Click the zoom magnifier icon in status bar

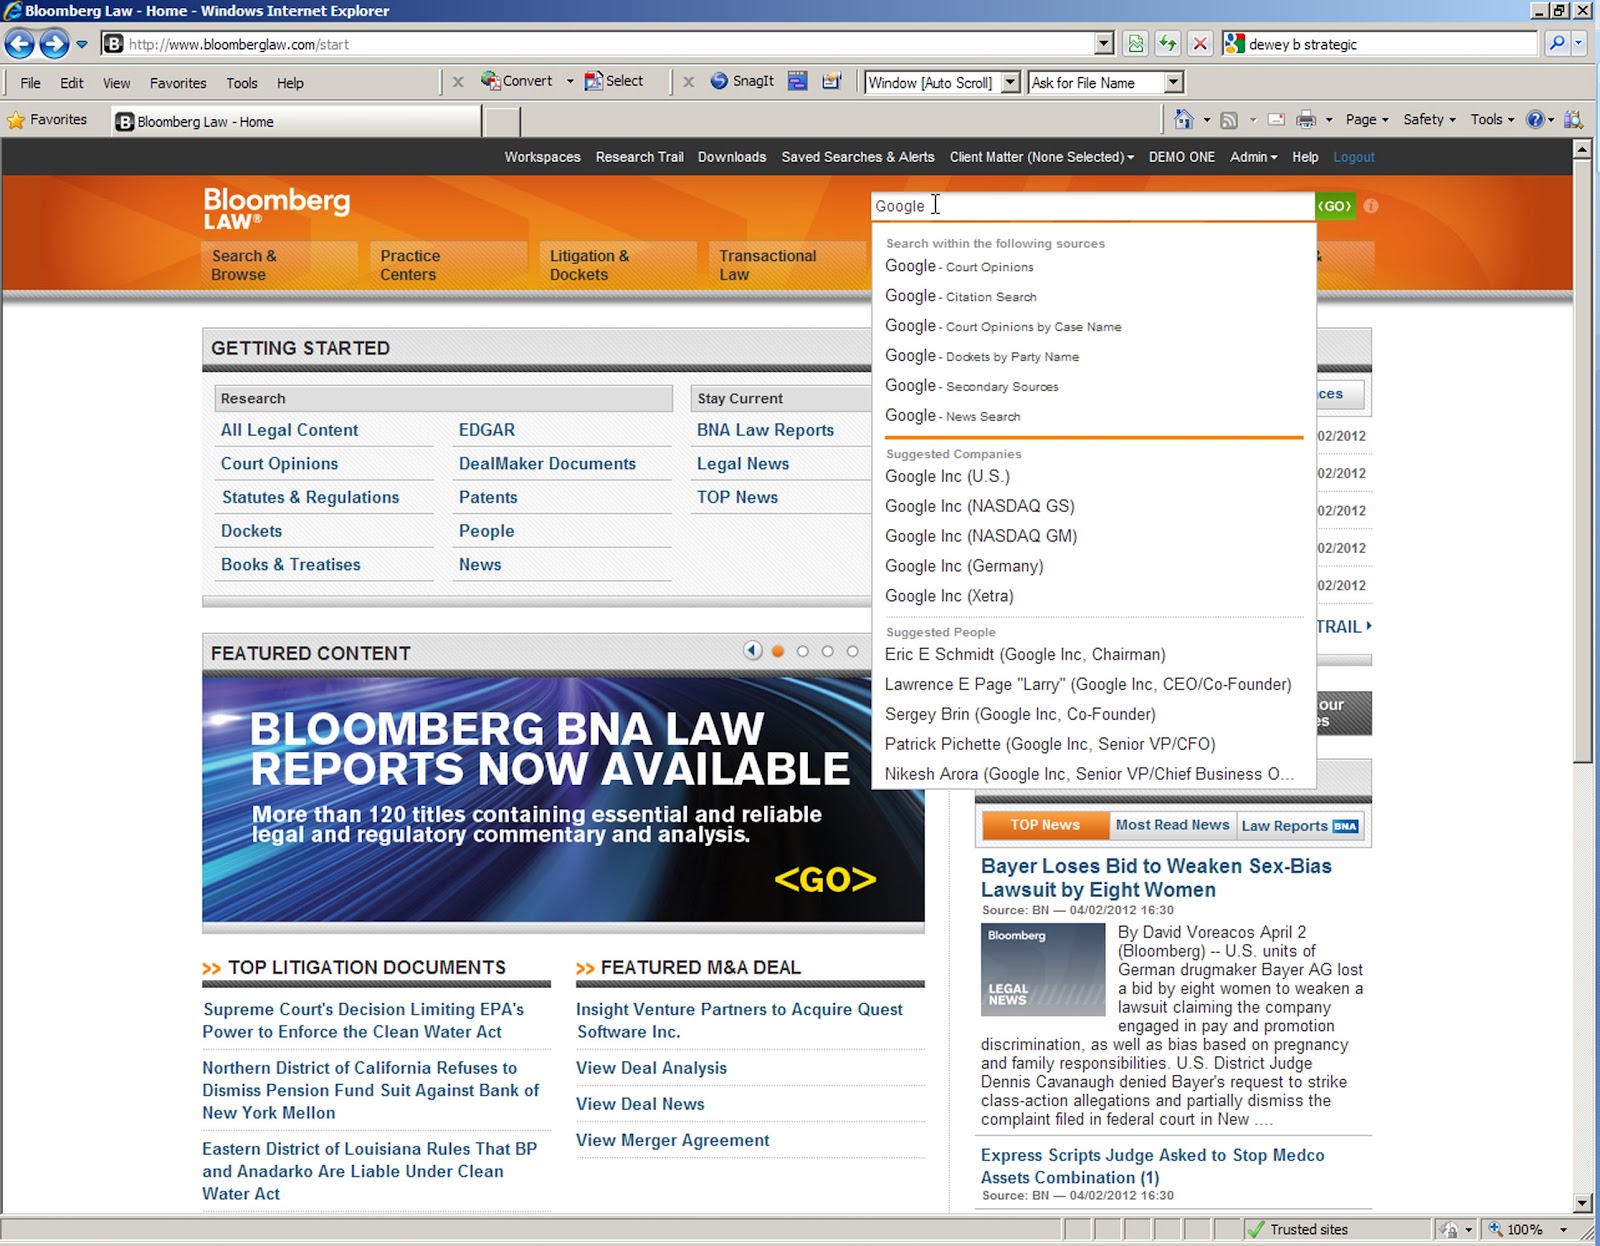tap(1496, 1230)
